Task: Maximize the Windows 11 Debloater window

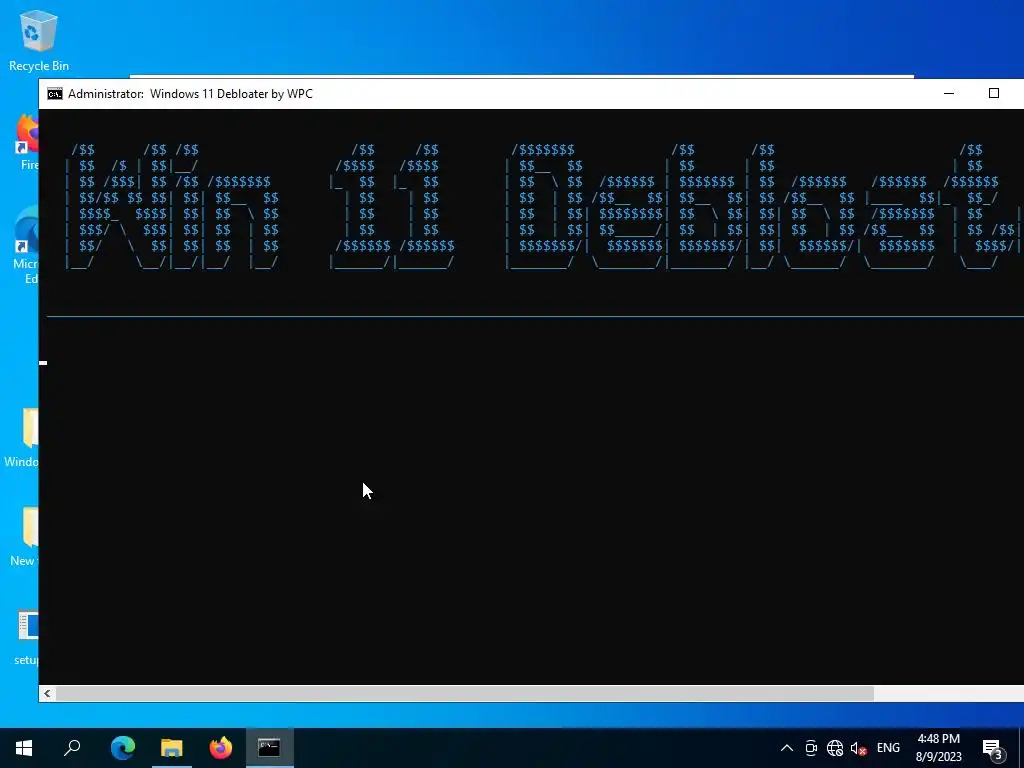Action: tap(993, 93)
